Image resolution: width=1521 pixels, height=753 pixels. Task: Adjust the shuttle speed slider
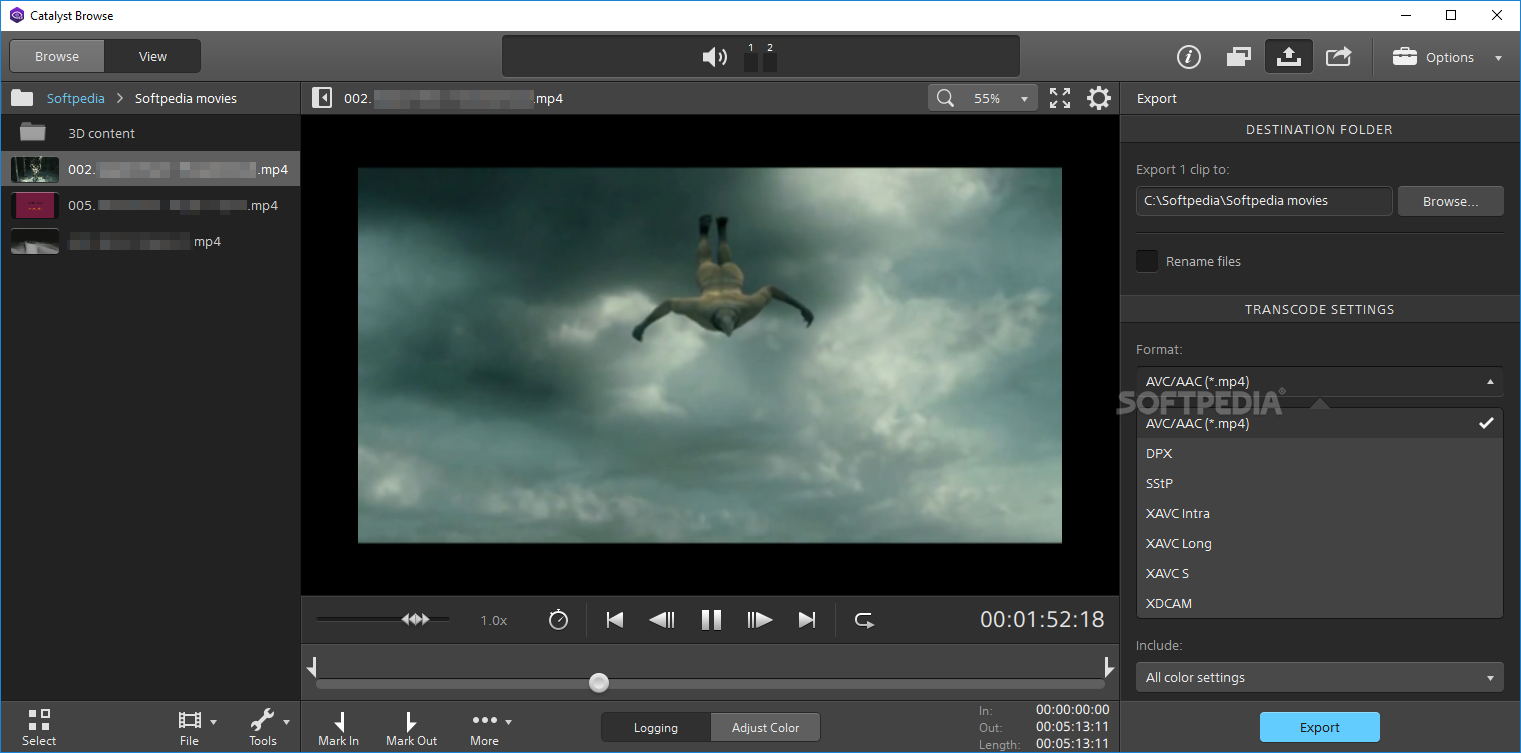tap(415, 619)
